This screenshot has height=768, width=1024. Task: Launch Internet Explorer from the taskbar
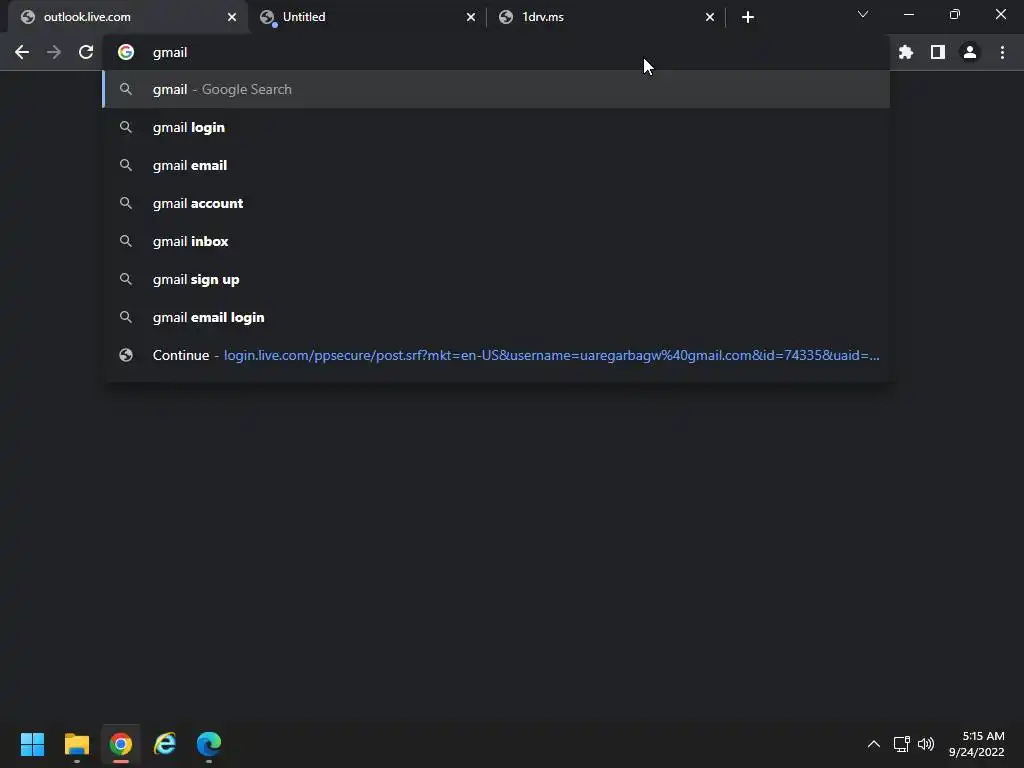(165, 744)
